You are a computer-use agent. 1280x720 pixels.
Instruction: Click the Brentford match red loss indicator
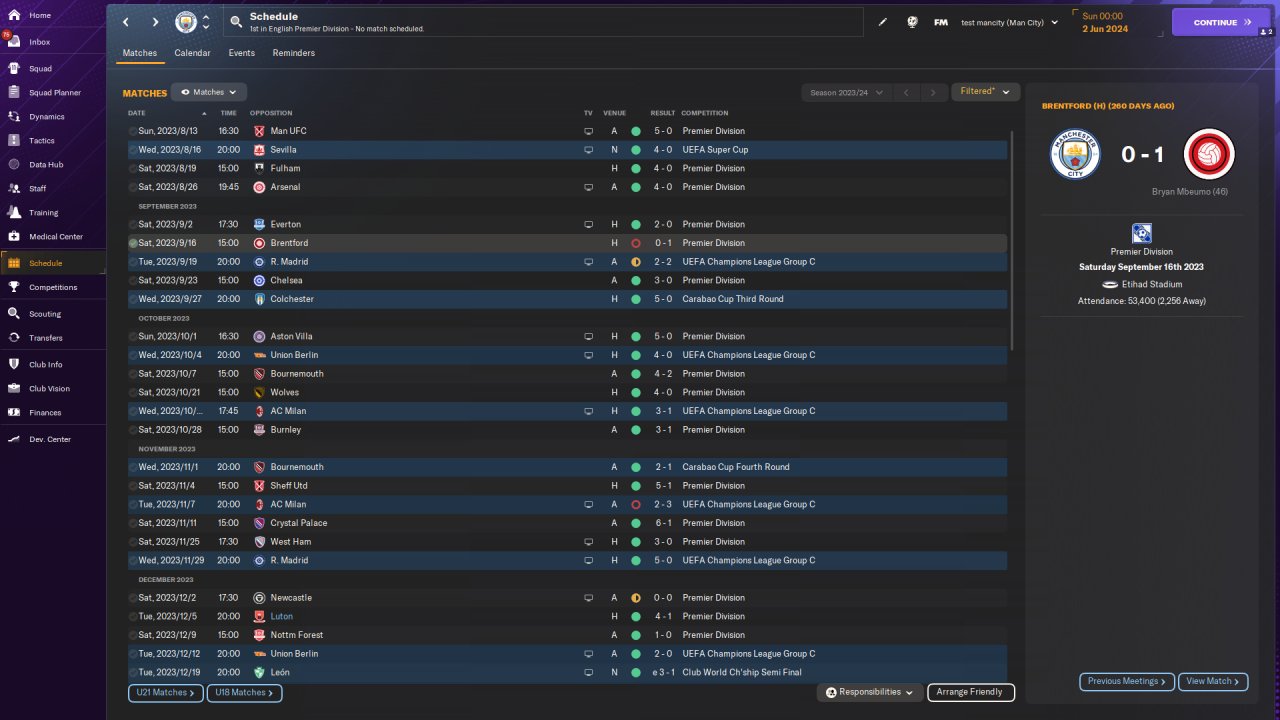point(635,243)
